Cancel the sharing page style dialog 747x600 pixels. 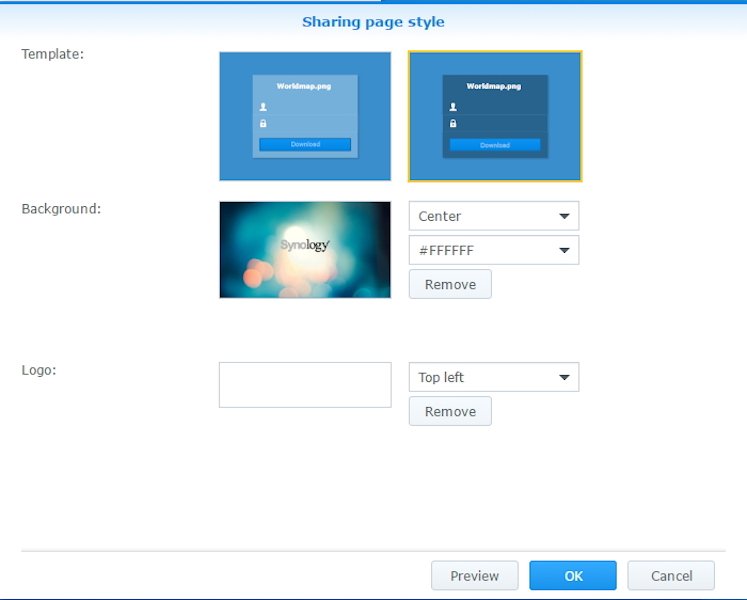[x=671, y=575]
